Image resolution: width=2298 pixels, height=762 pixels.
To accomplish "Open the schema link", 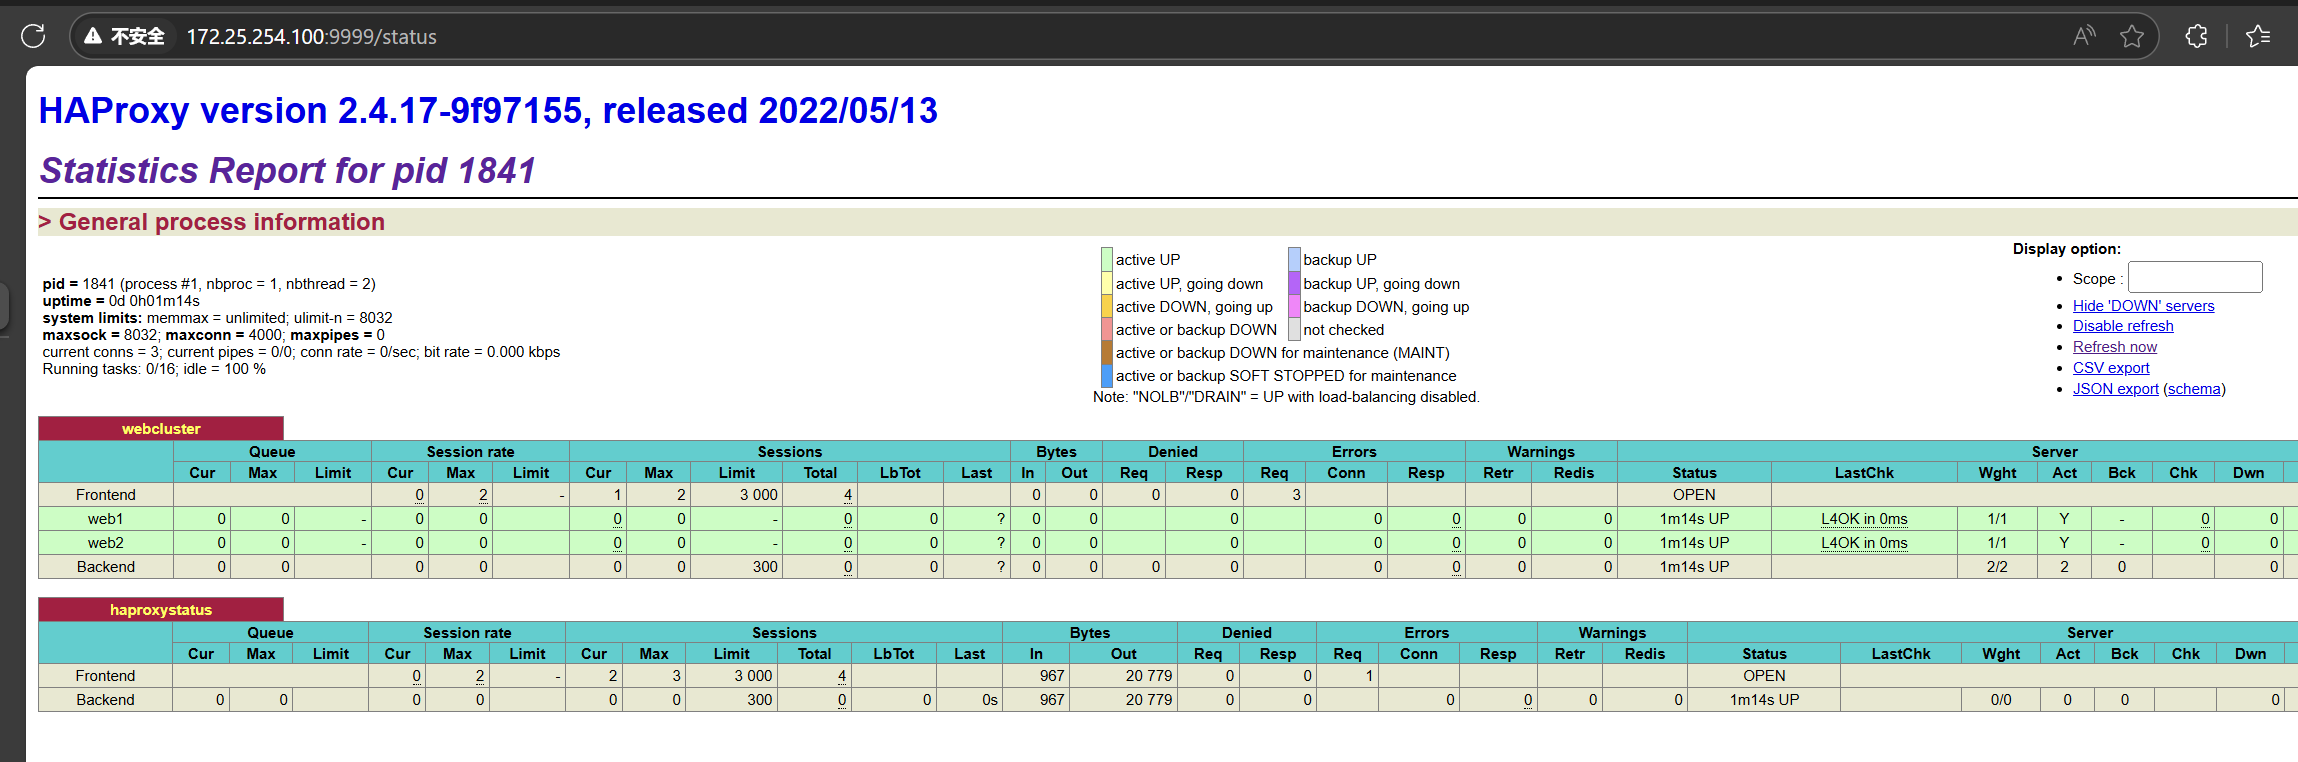I will click(2192, 389).
